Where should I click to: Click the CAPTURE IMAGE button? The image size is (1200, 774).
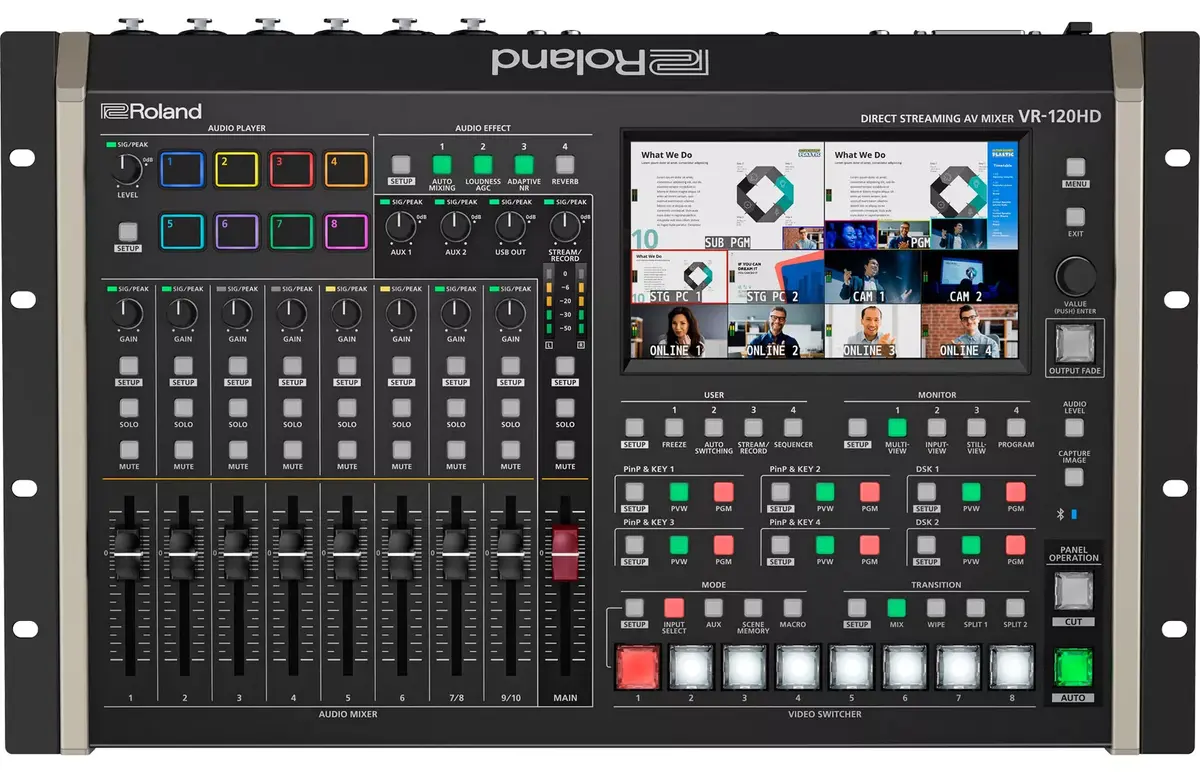click(1074, 477)
